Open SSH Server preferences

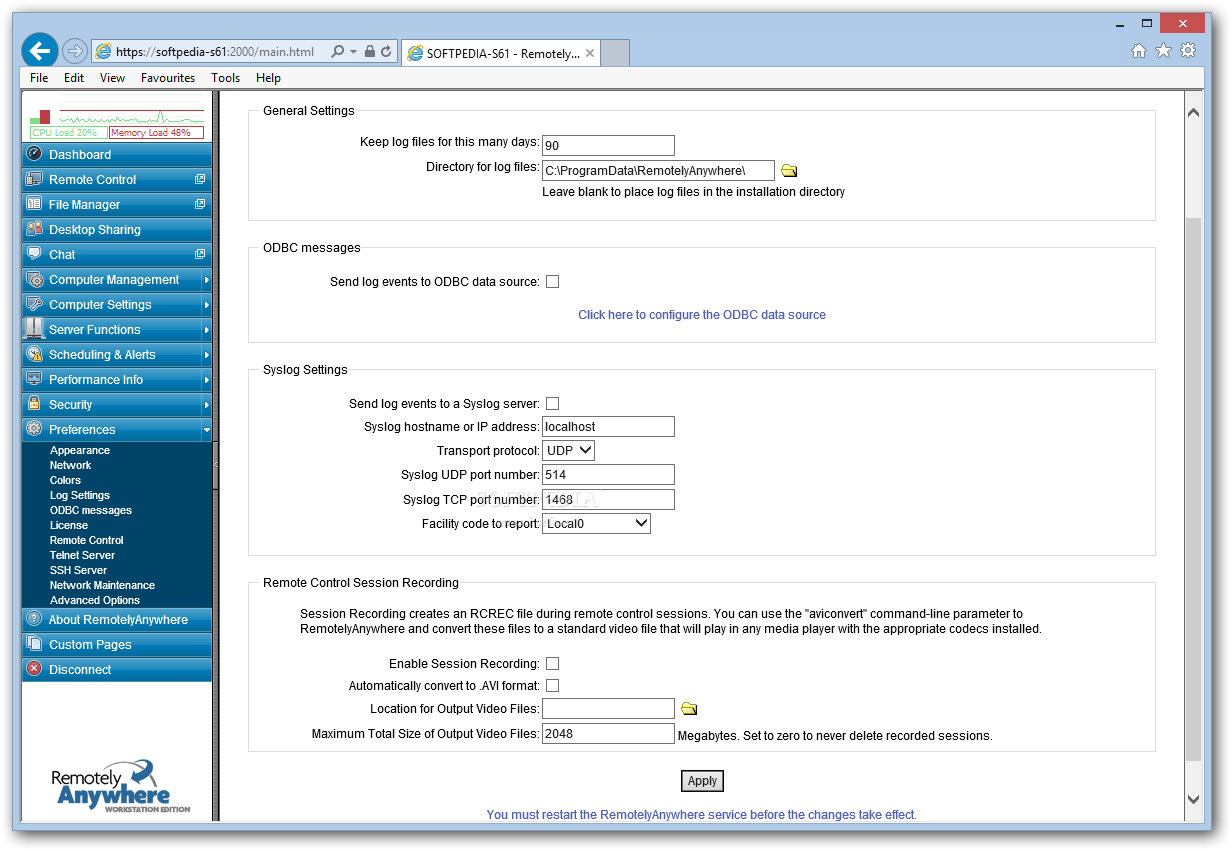tap(78, 570)
